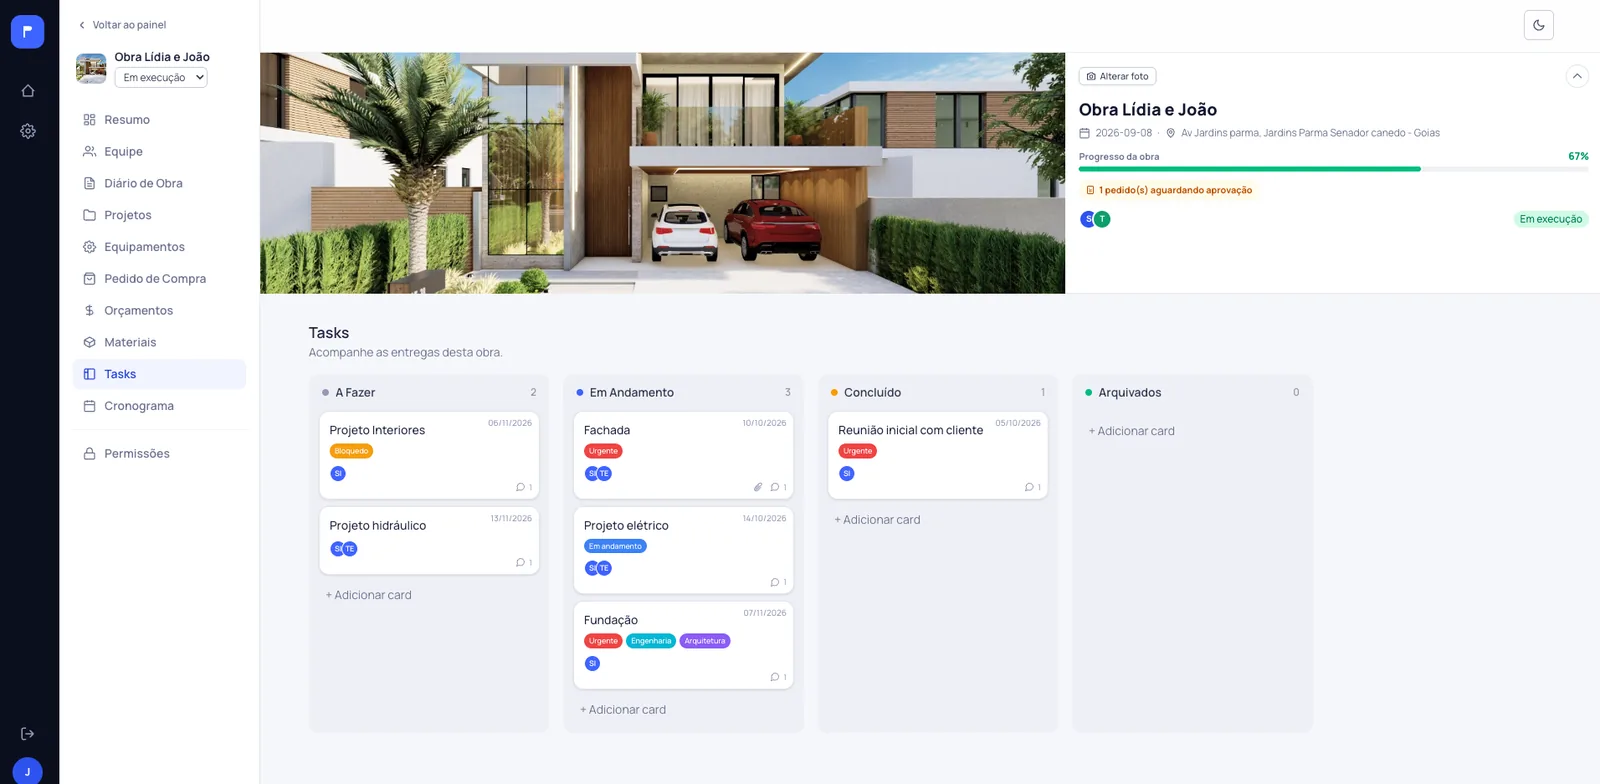Click the Engenharia tag on the Fundação card
Screen dimensions: 1600x784
click(x=651, y=641)
